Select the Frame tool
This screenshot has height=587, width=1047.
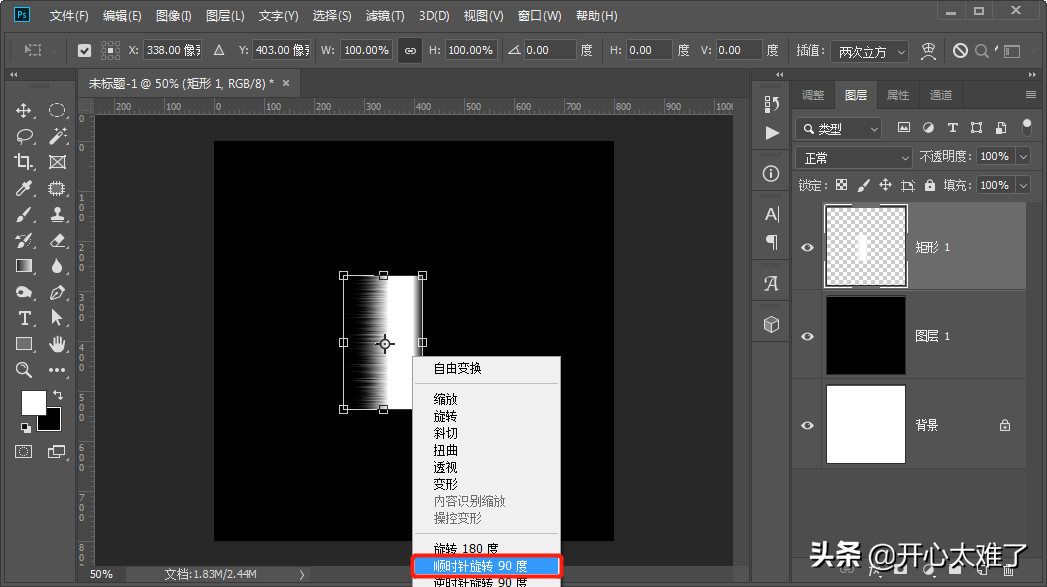click(x=57, y=162)
